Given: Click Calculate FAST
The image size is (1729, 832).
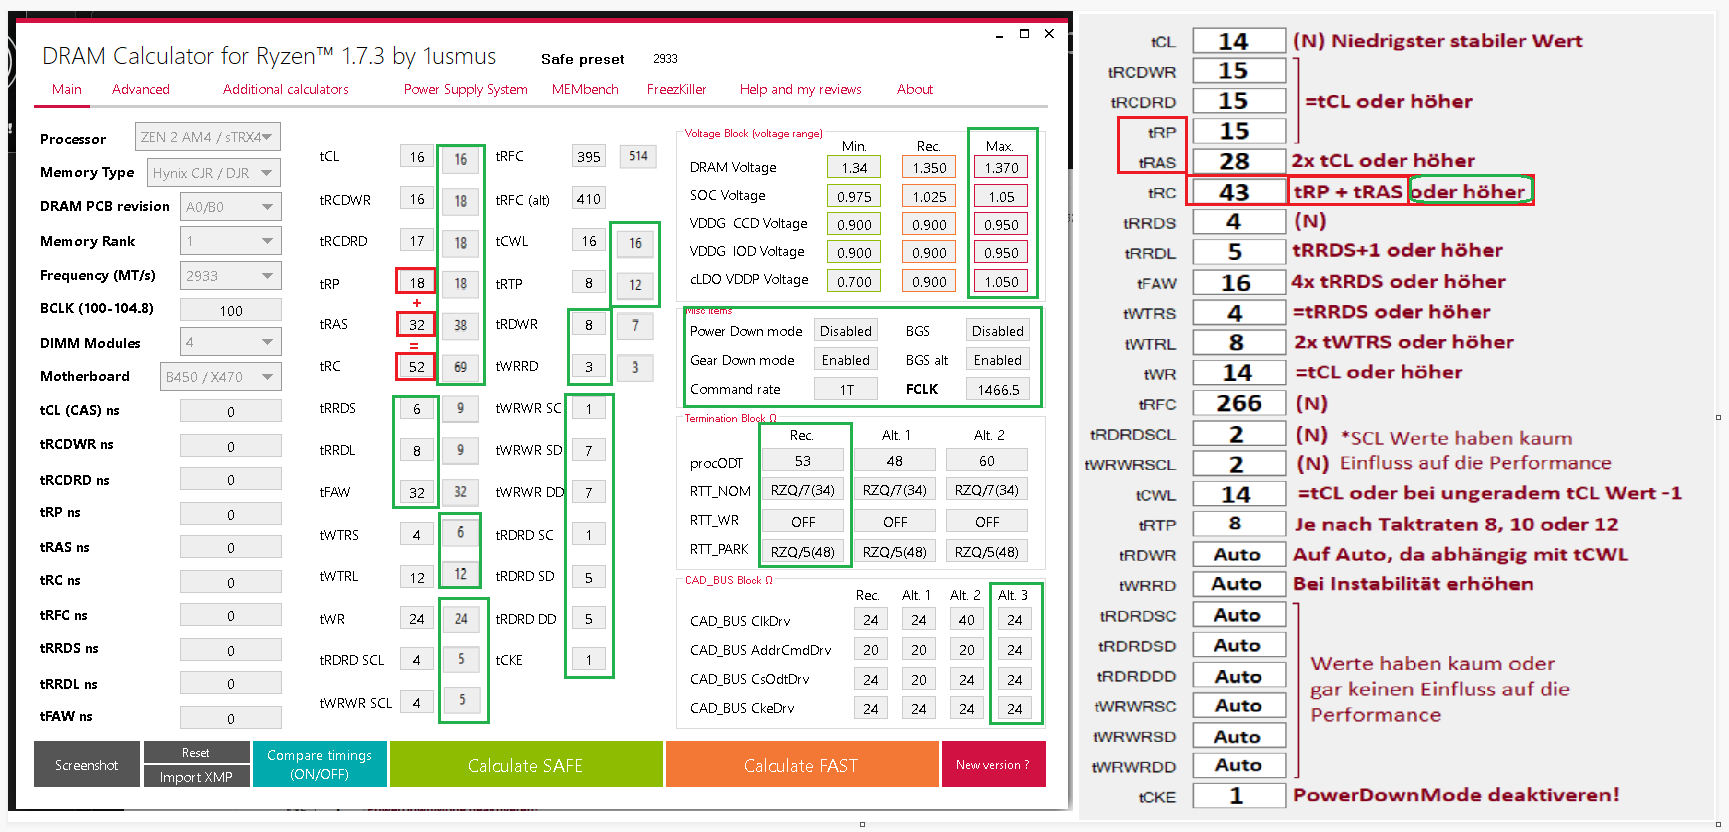Looking at the screenshot, I should pyautogui.click(x=801, y=765).
